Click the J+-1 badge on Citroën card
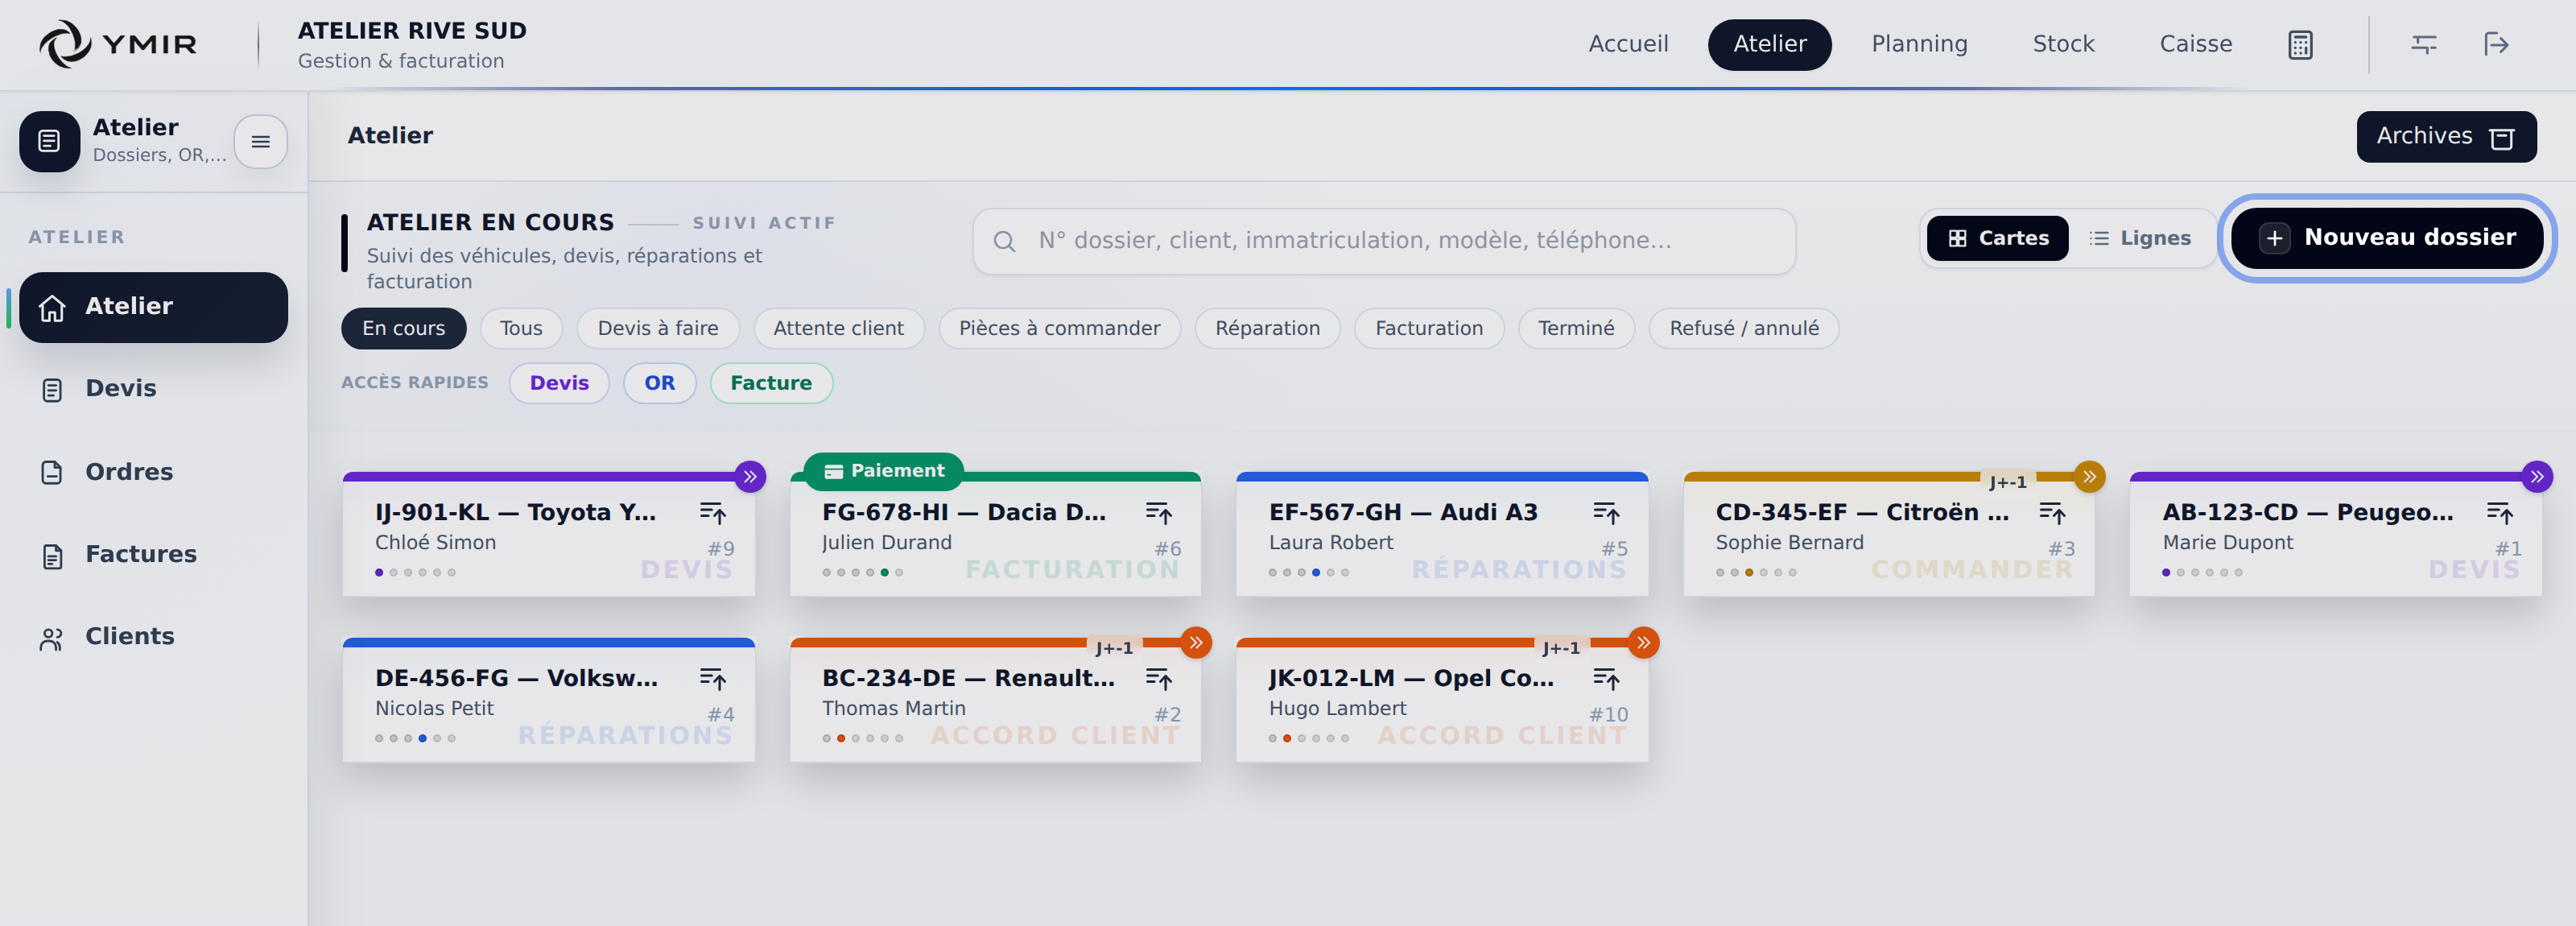Viewport: 2576px width, 926px height. [2008, 482]
